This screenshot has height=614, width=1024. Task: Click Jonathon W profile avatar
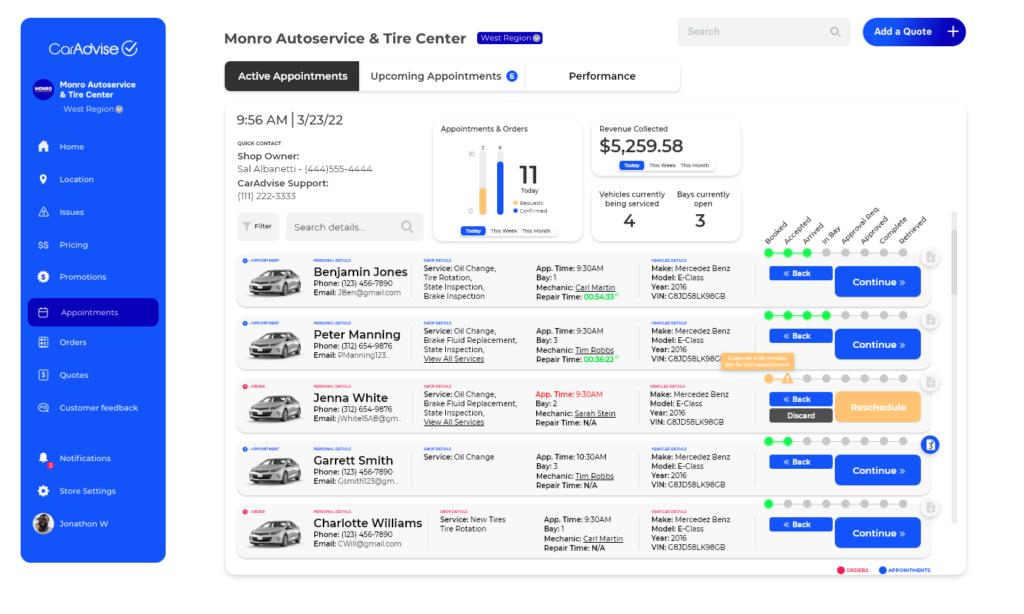click(x=43, y=523)
